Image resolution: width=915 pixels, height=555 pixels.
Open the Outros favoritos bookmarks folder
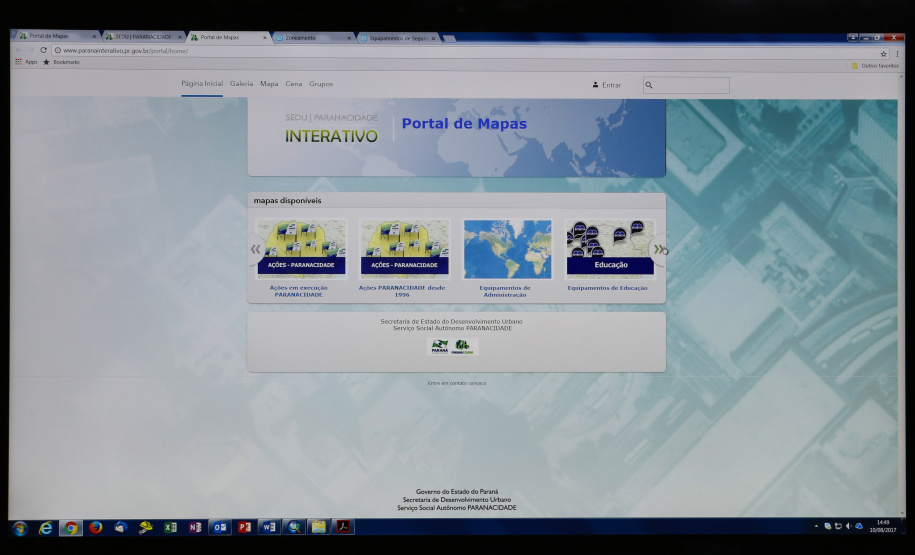click(875, 66)
